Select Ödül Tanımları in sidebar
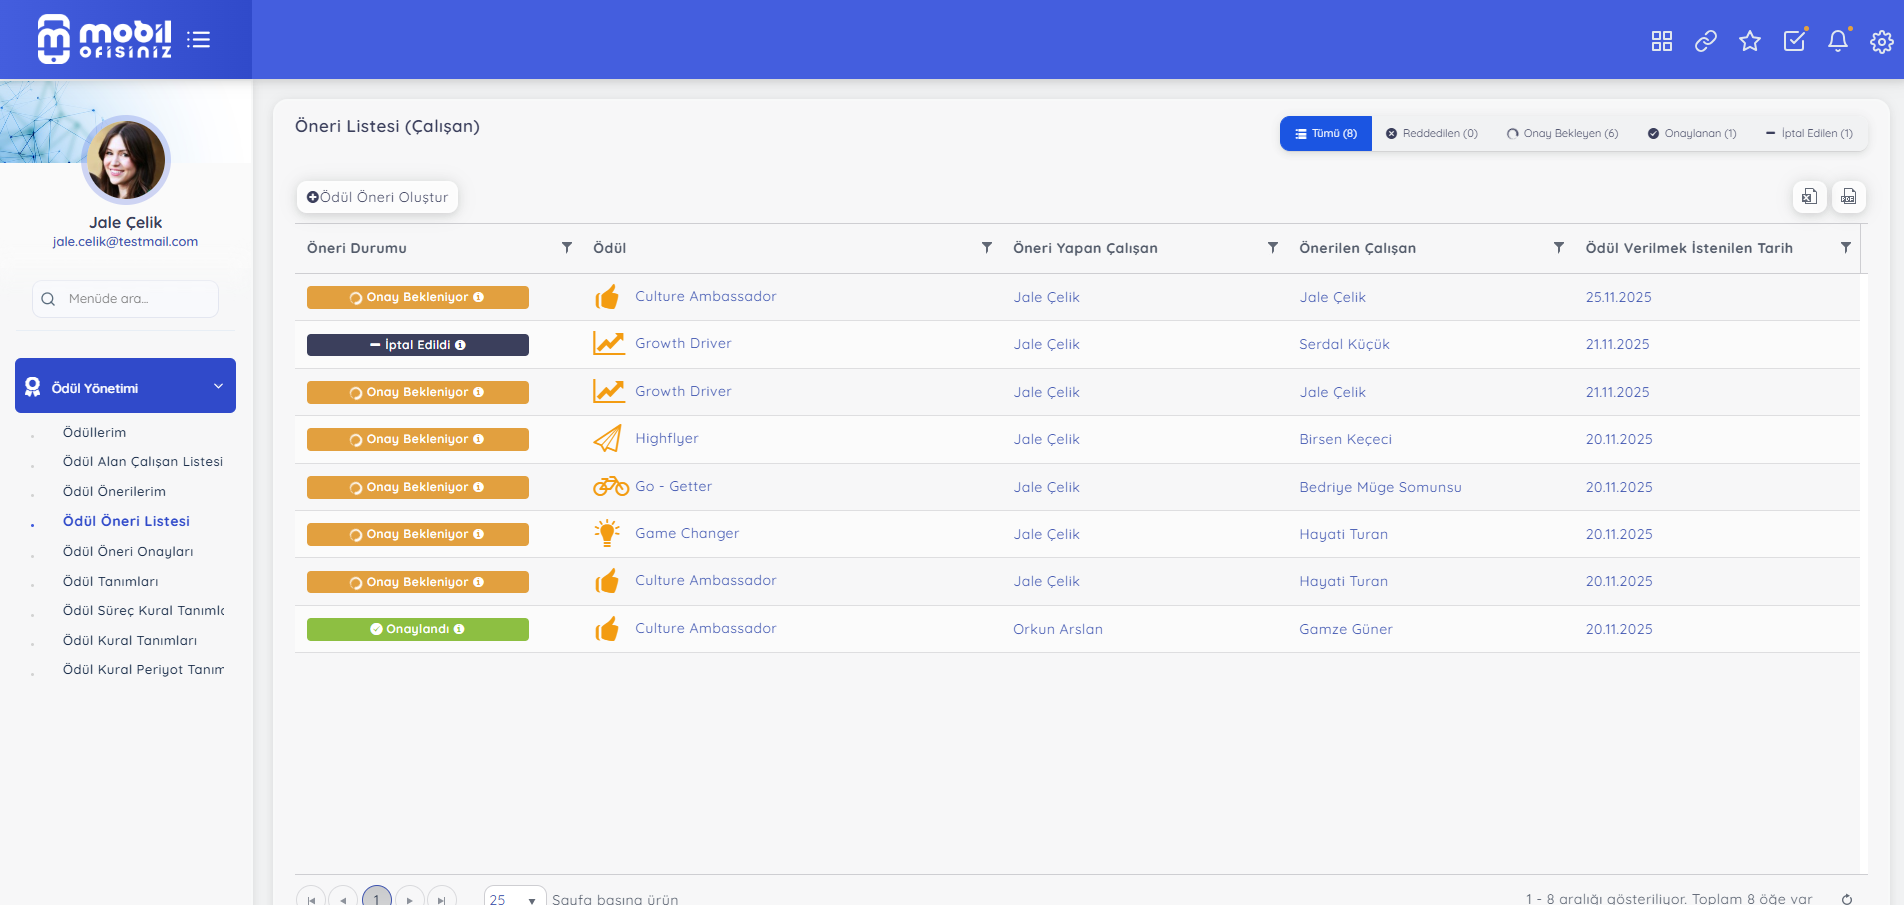Viewport: 1904px width, 905px height. pos(110,581)
